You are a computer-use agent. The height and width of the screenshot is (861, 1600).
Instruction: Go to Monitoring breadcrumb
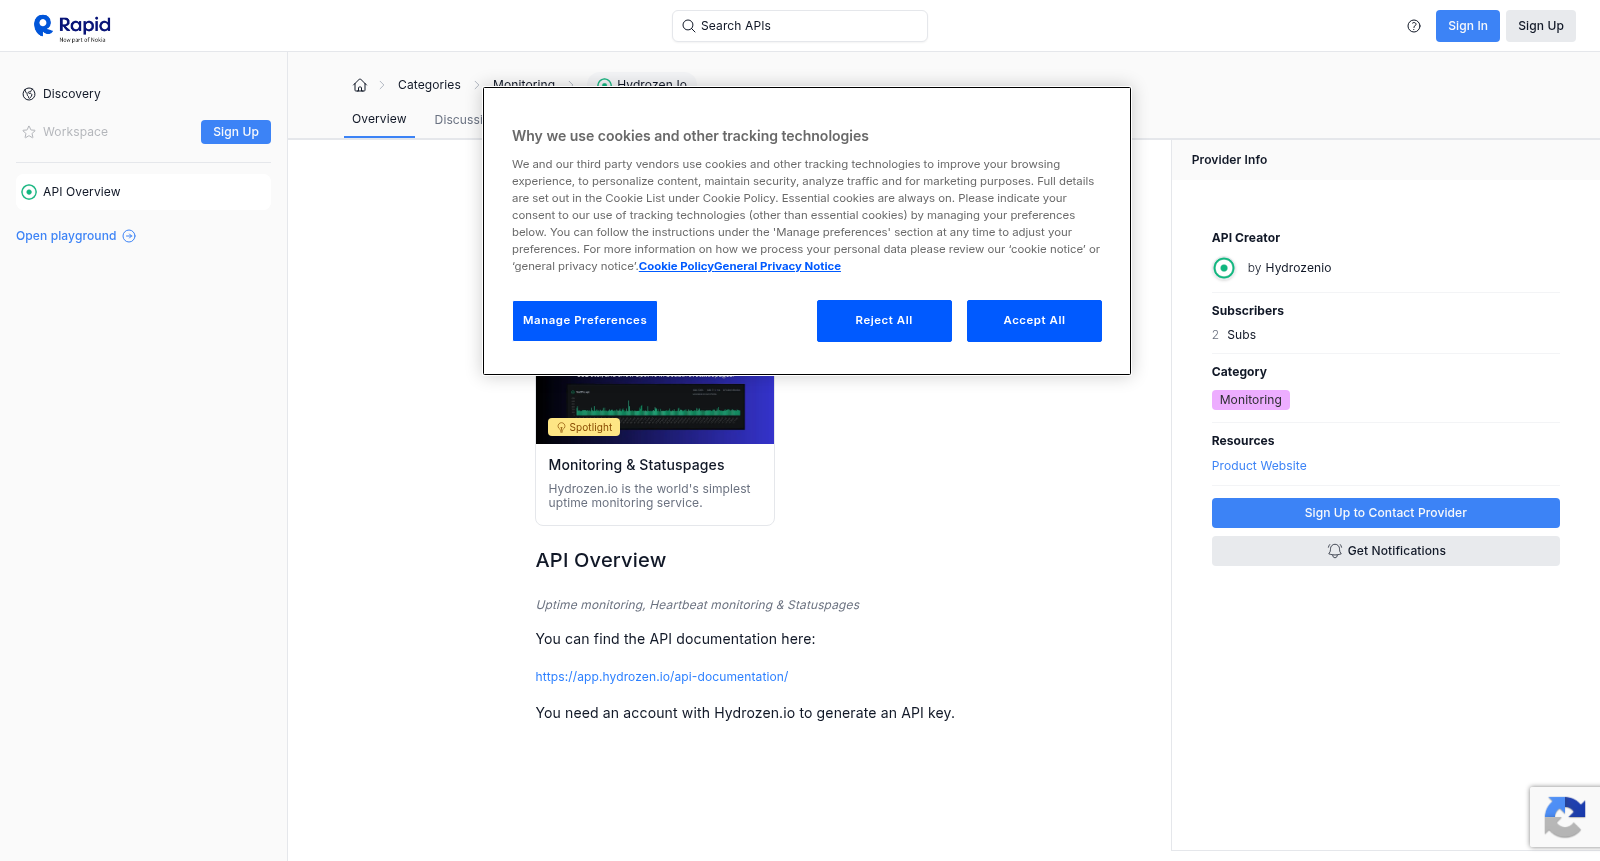coord(524,84)
